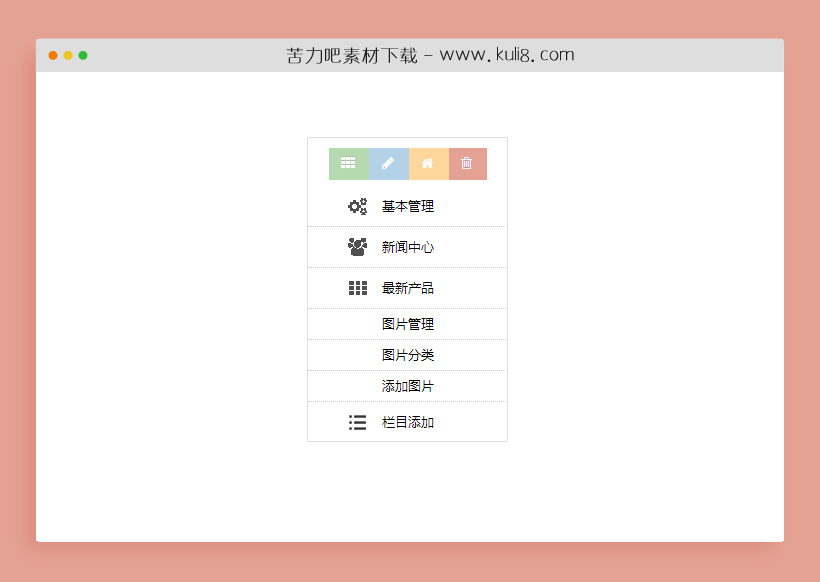Click the orange traffic-light dot in titlebar

(51, 57)
